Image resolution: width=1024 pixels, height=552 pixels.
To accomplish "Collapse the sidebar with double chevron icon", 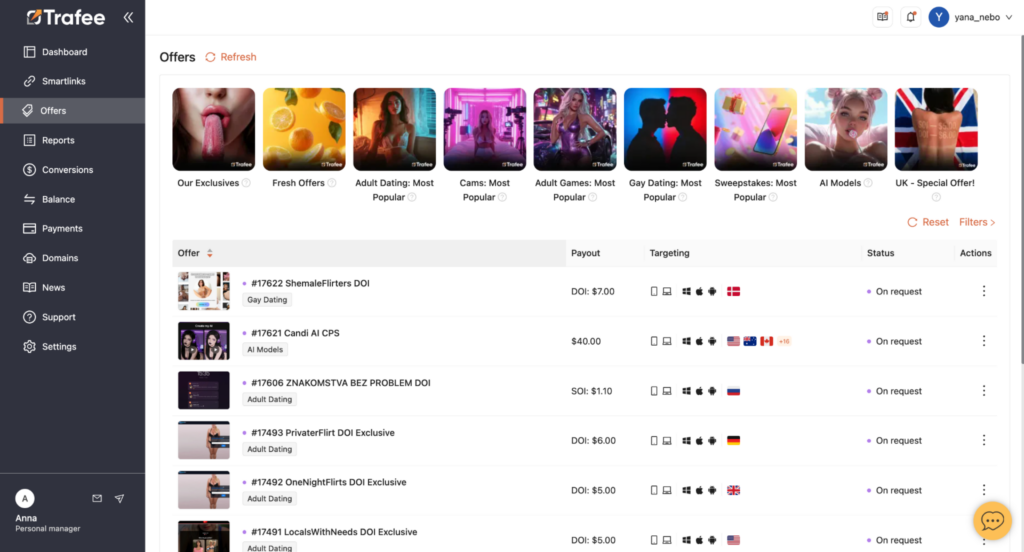I will [128, 18].
